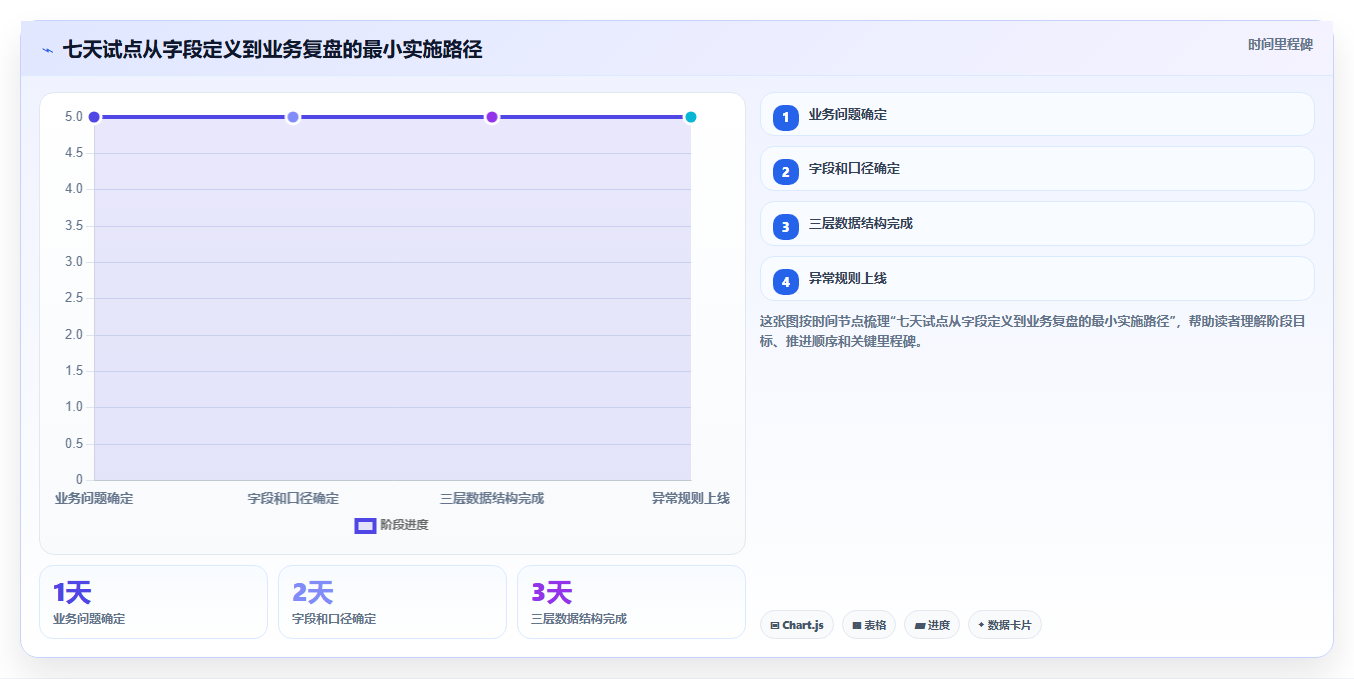Click the x-axis label 字段和口径确定

(x=293, y=498)
